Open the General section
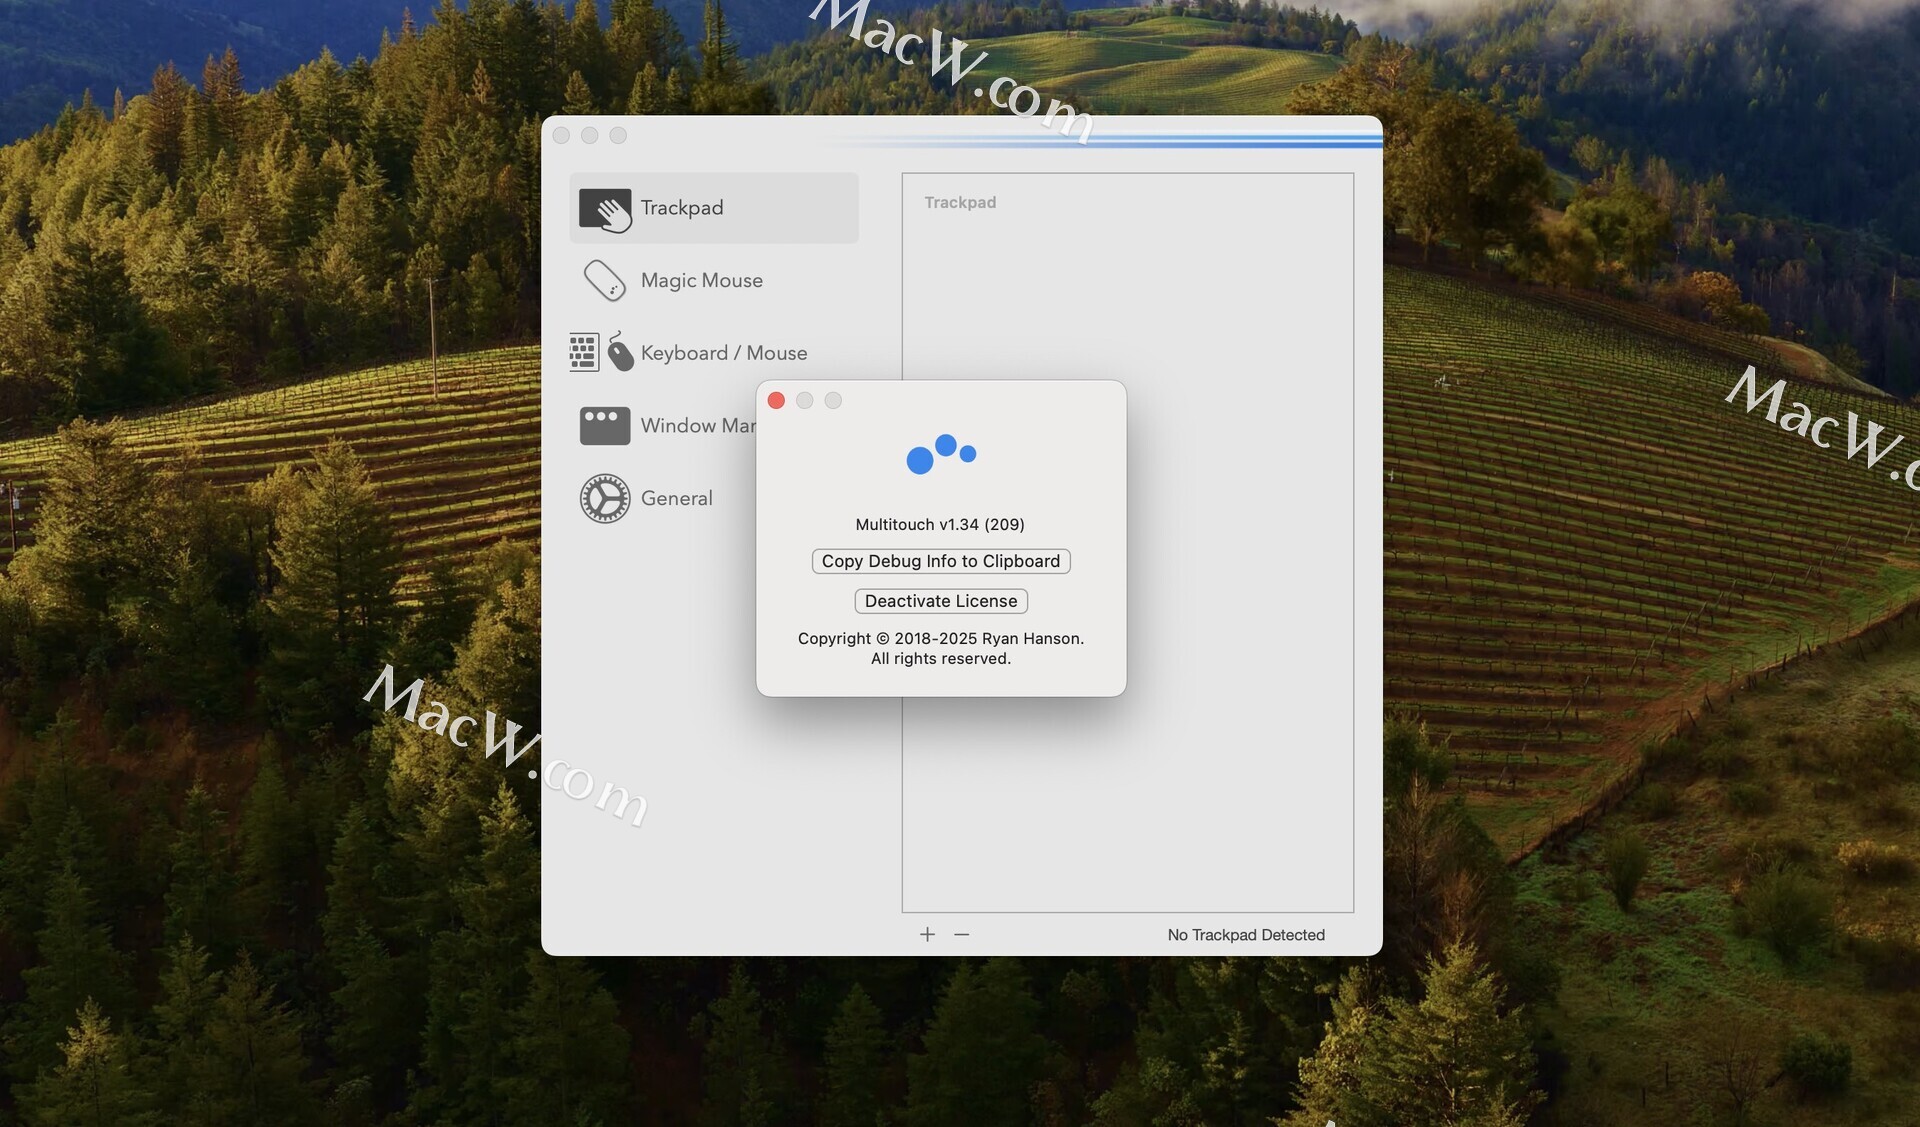1920x1127 pixels. (663, 498)
